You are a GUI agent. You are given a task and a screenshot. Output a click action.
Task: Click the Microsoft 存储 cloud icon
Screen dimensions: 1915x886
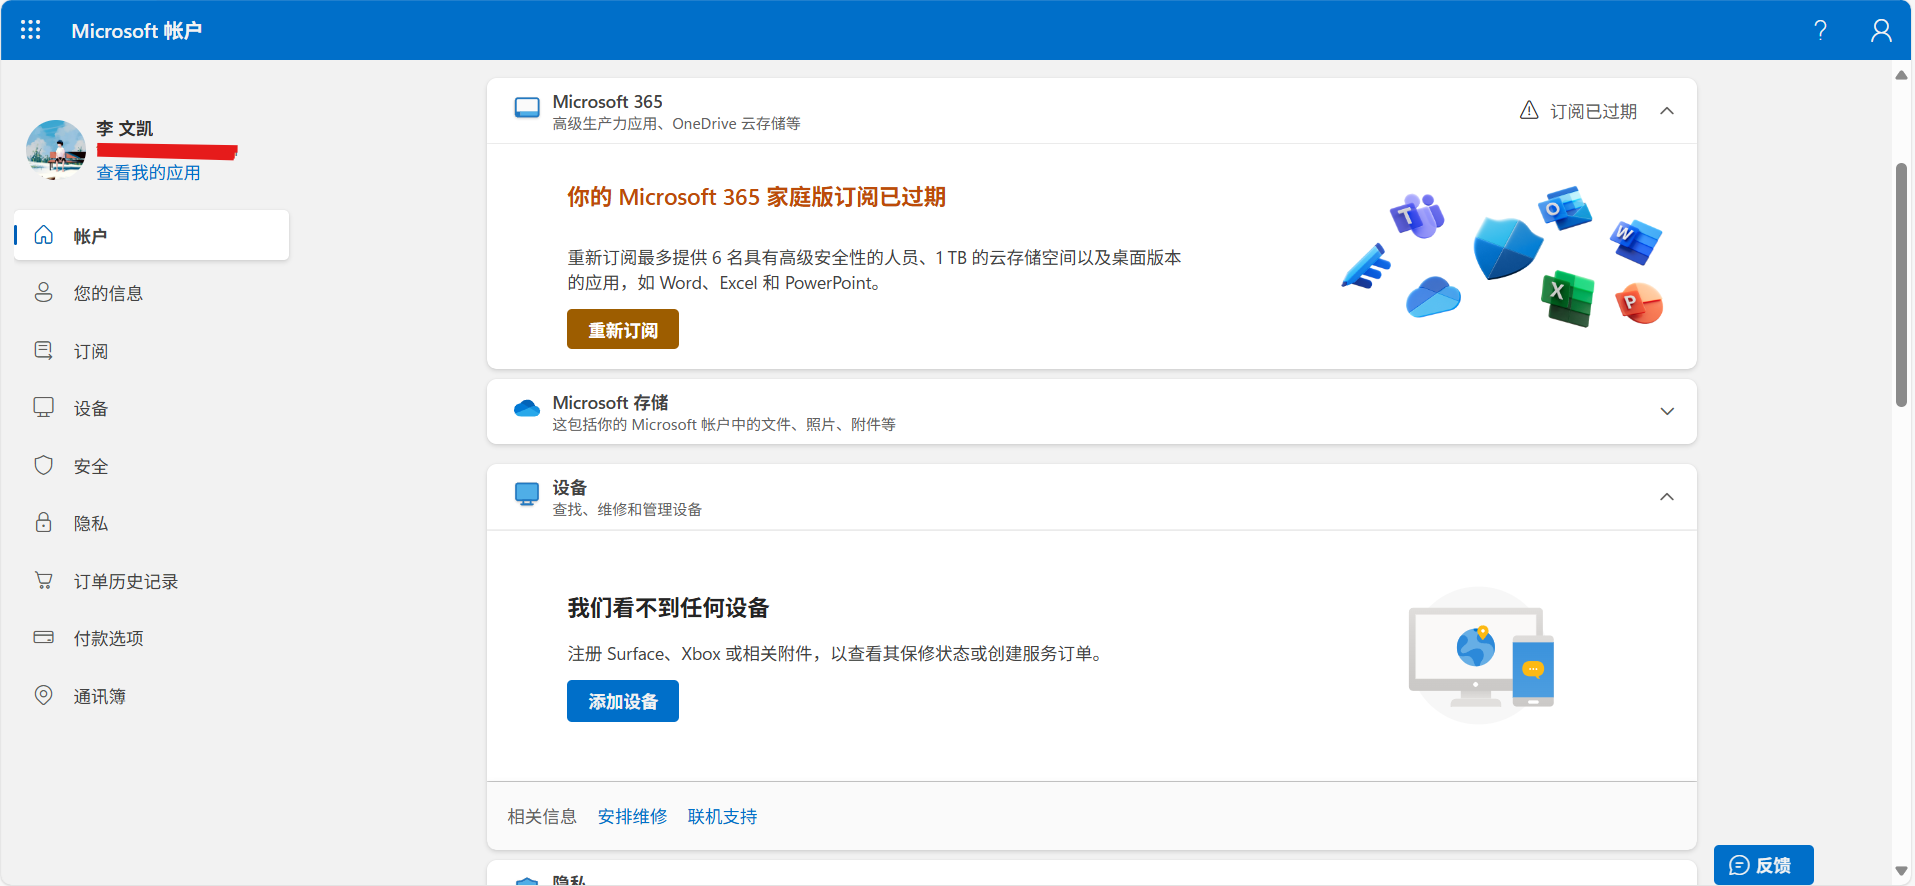coord(527,408)
